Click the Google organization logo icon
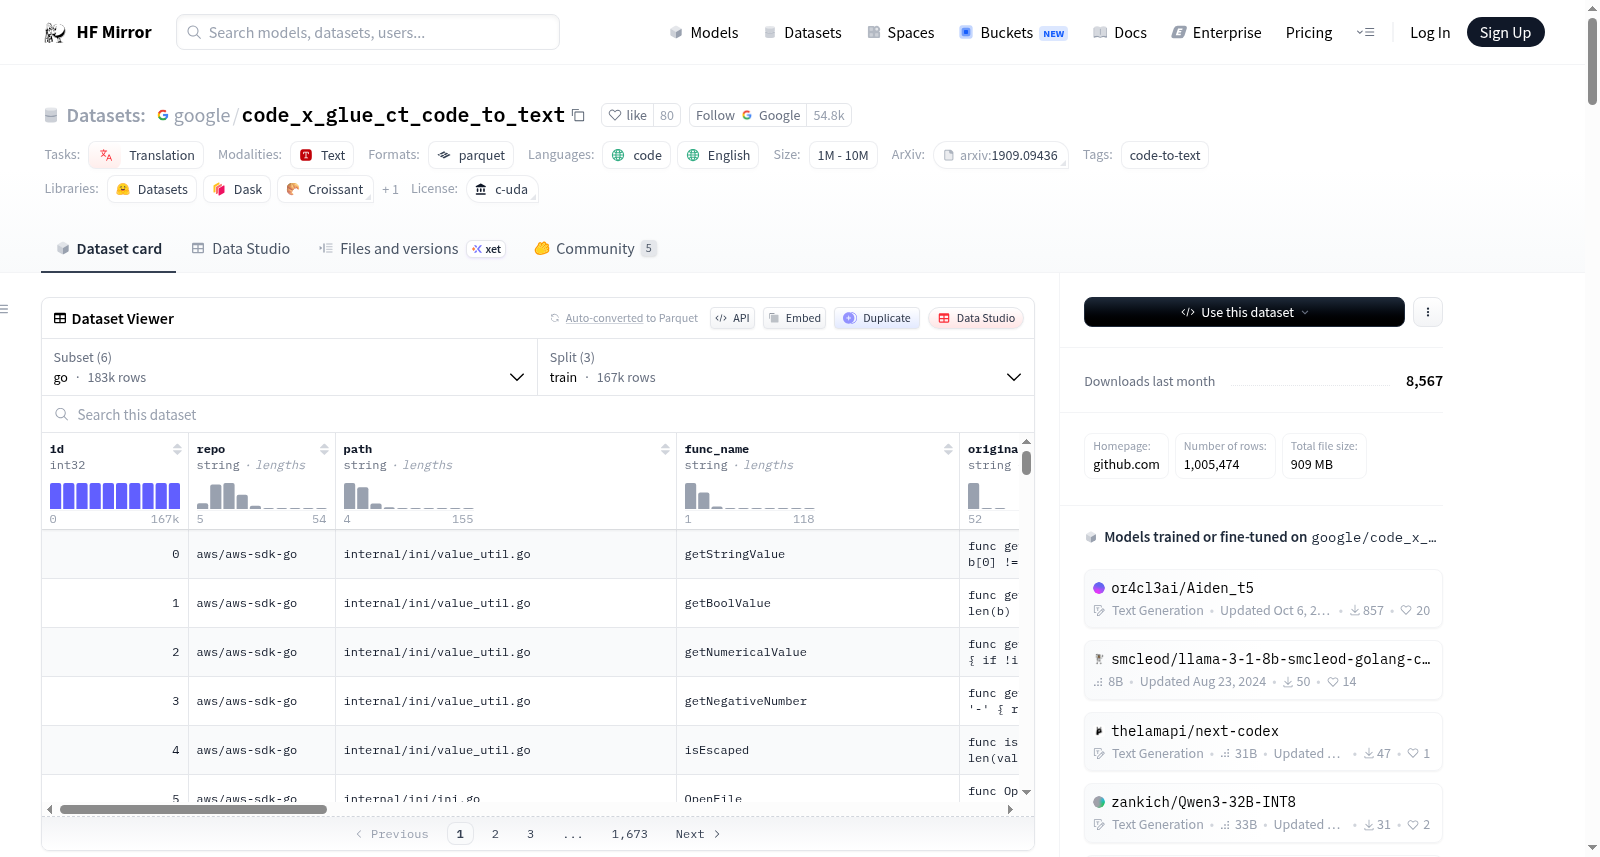 [x=163, y=115]
